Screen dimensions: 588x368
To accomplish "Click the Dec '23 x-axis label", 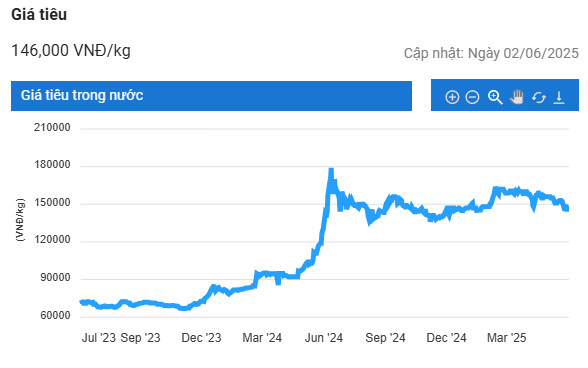I will point(201,338).
